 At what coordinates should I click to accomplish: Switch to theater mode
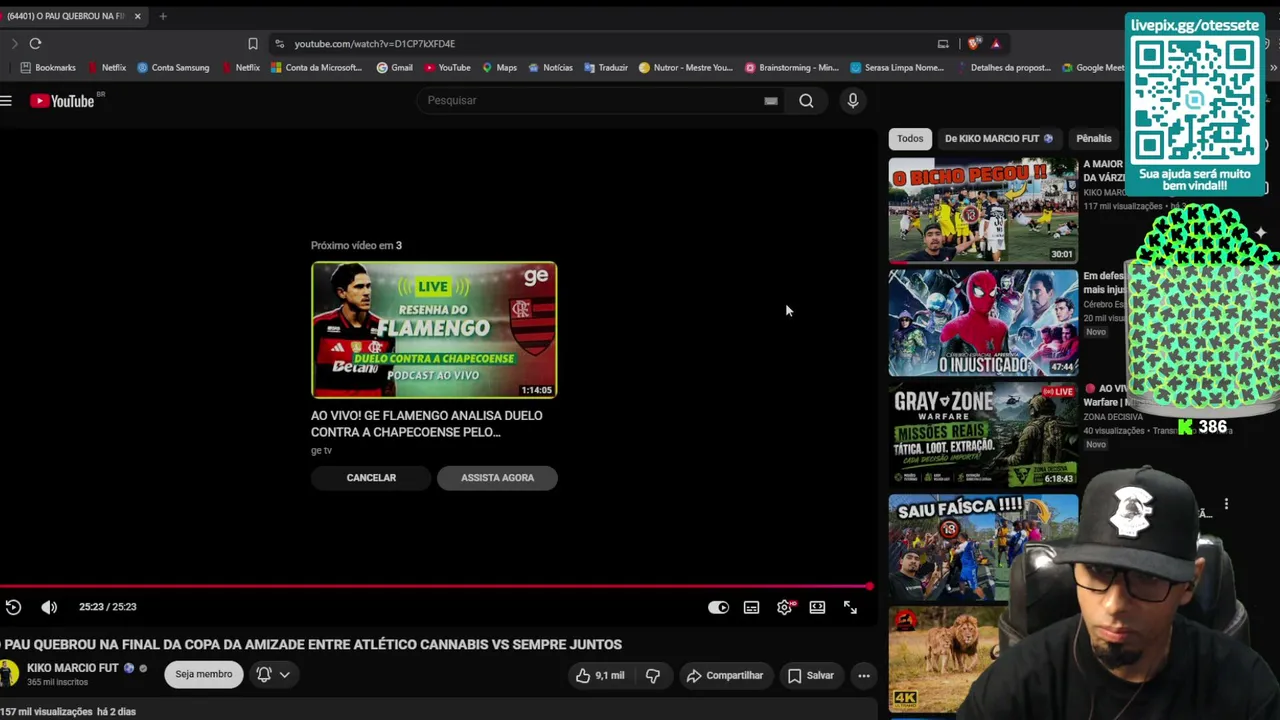tap(817, 607)
